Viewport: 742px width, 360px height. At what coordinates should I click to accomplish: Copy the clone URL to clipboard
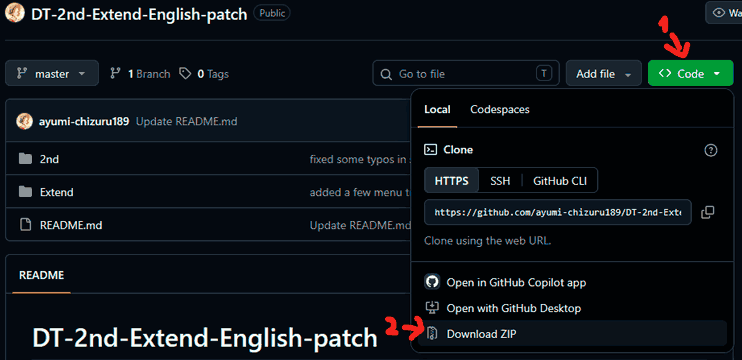click(707, 212)
